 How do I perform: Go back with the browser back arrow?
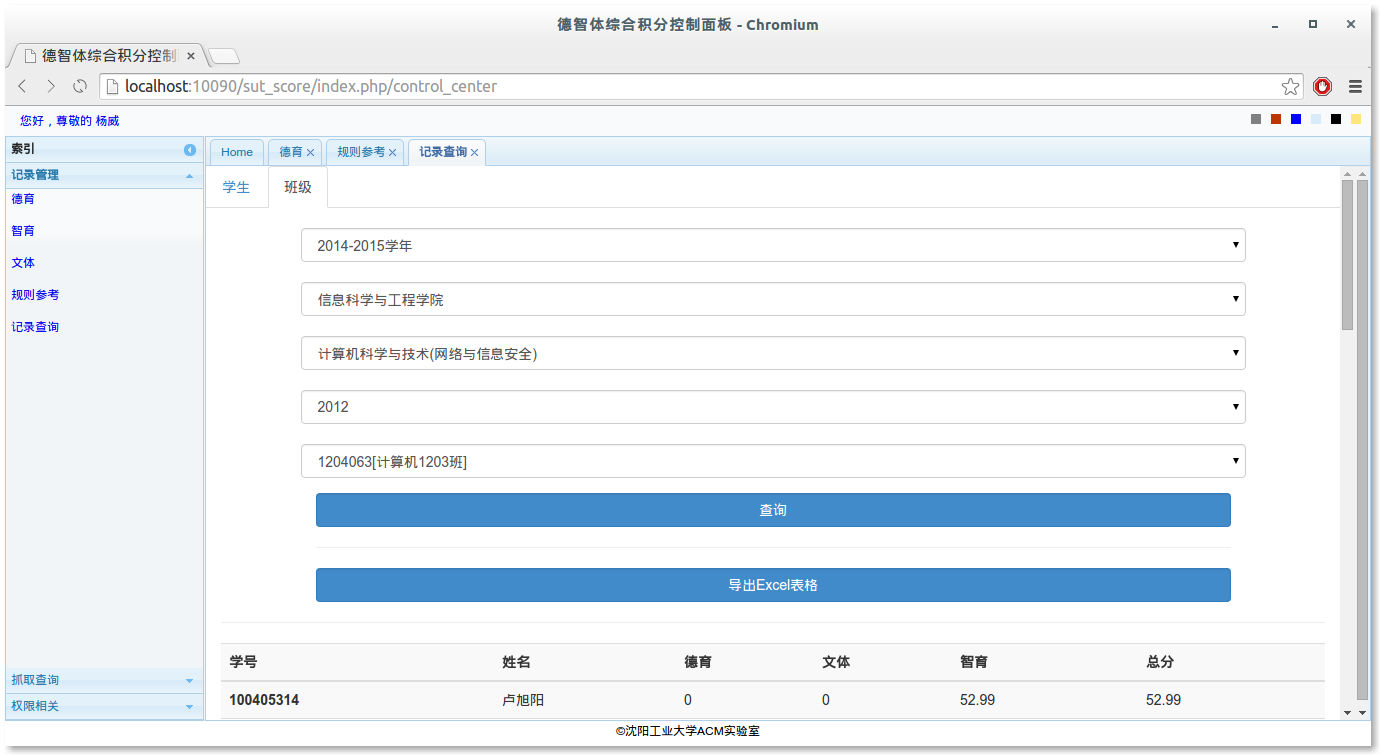pos(22,87)
